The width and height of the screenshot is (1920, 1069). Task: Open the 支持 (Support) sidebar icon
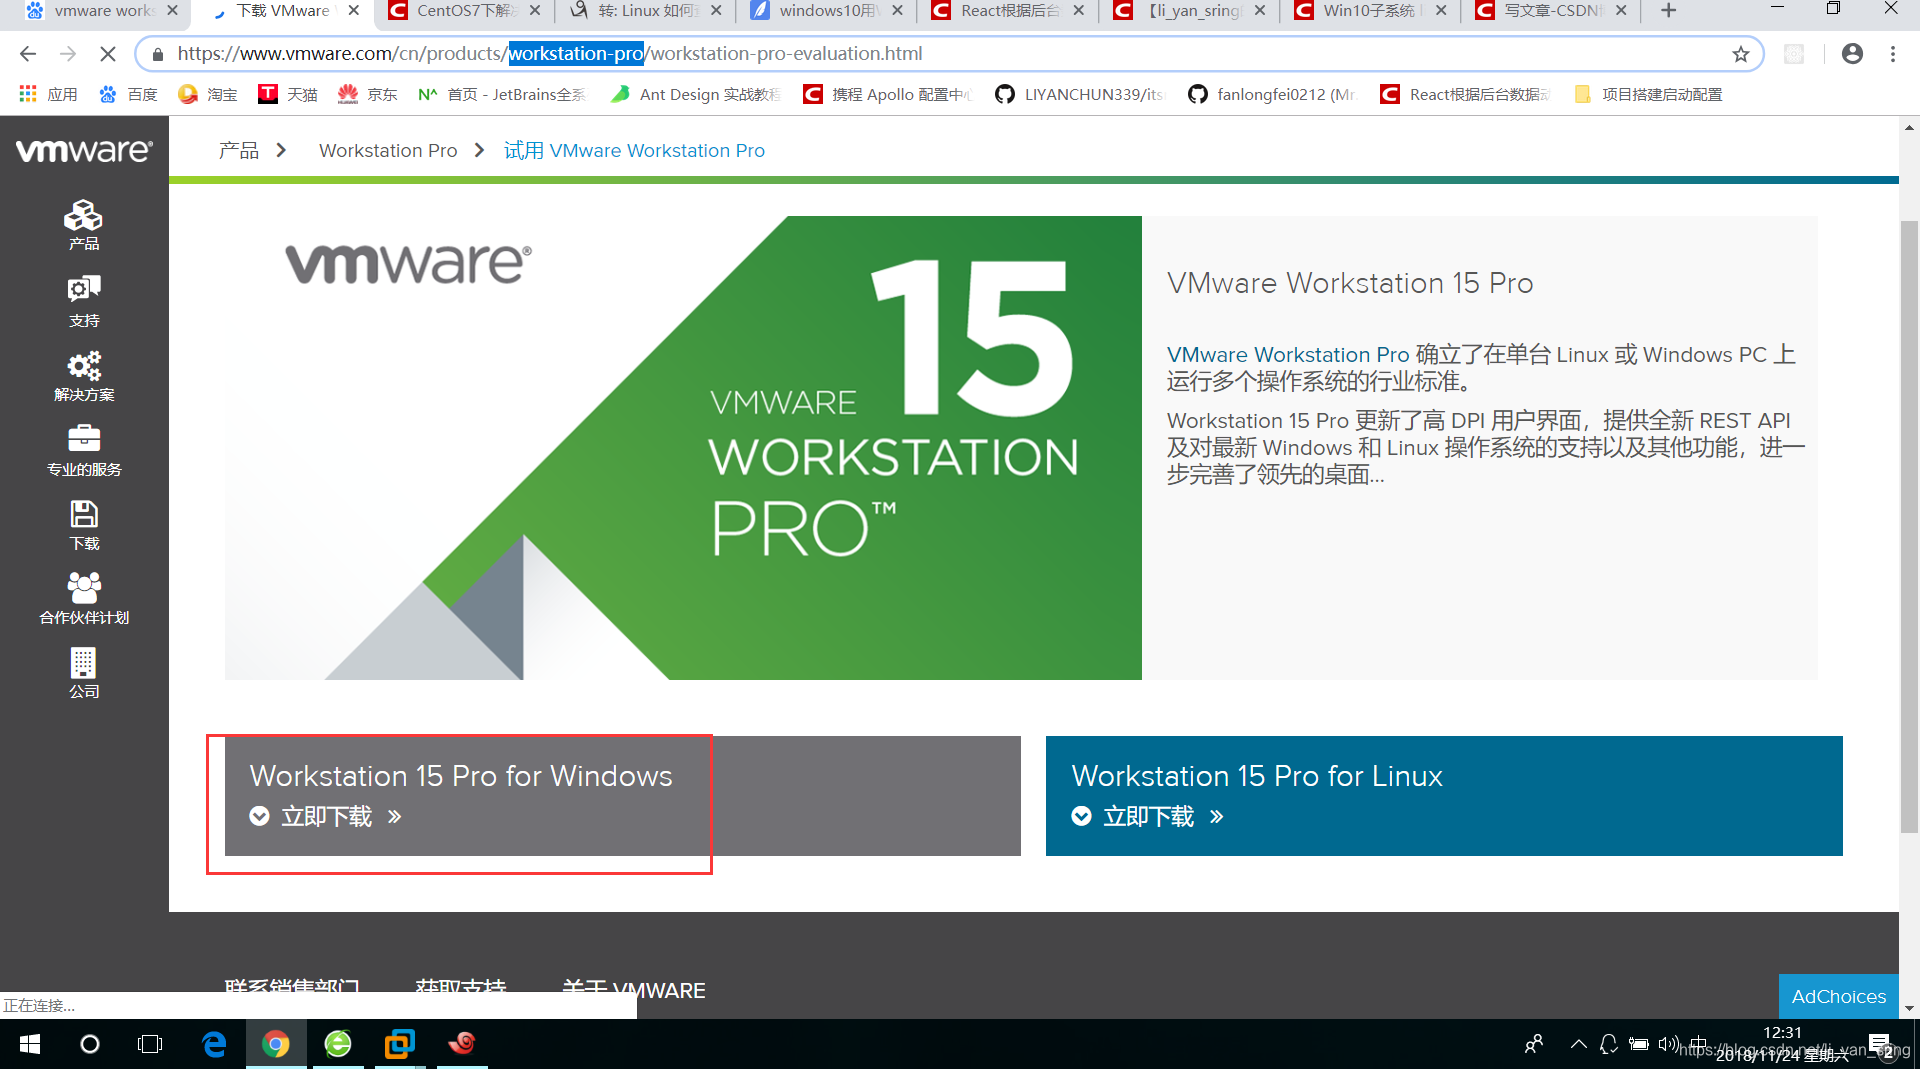[x=84, y=301]
